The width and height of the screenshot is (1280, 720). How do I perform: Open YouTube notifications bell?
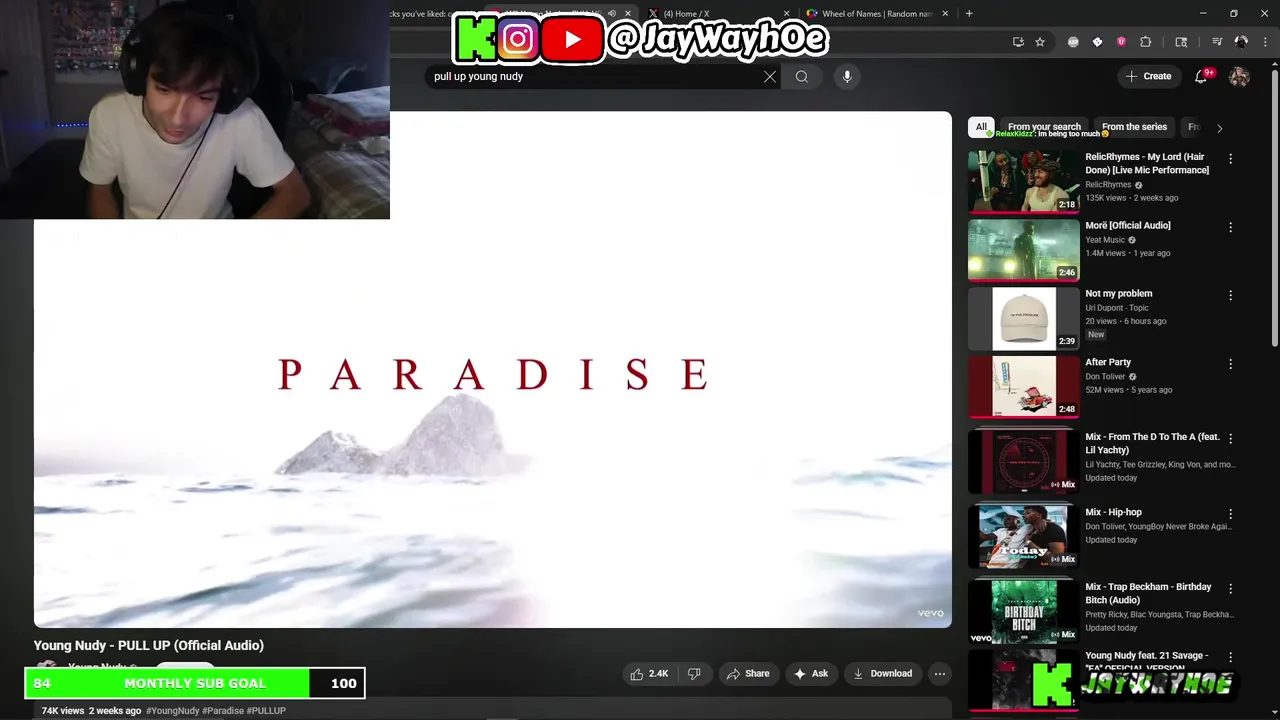1202,76
